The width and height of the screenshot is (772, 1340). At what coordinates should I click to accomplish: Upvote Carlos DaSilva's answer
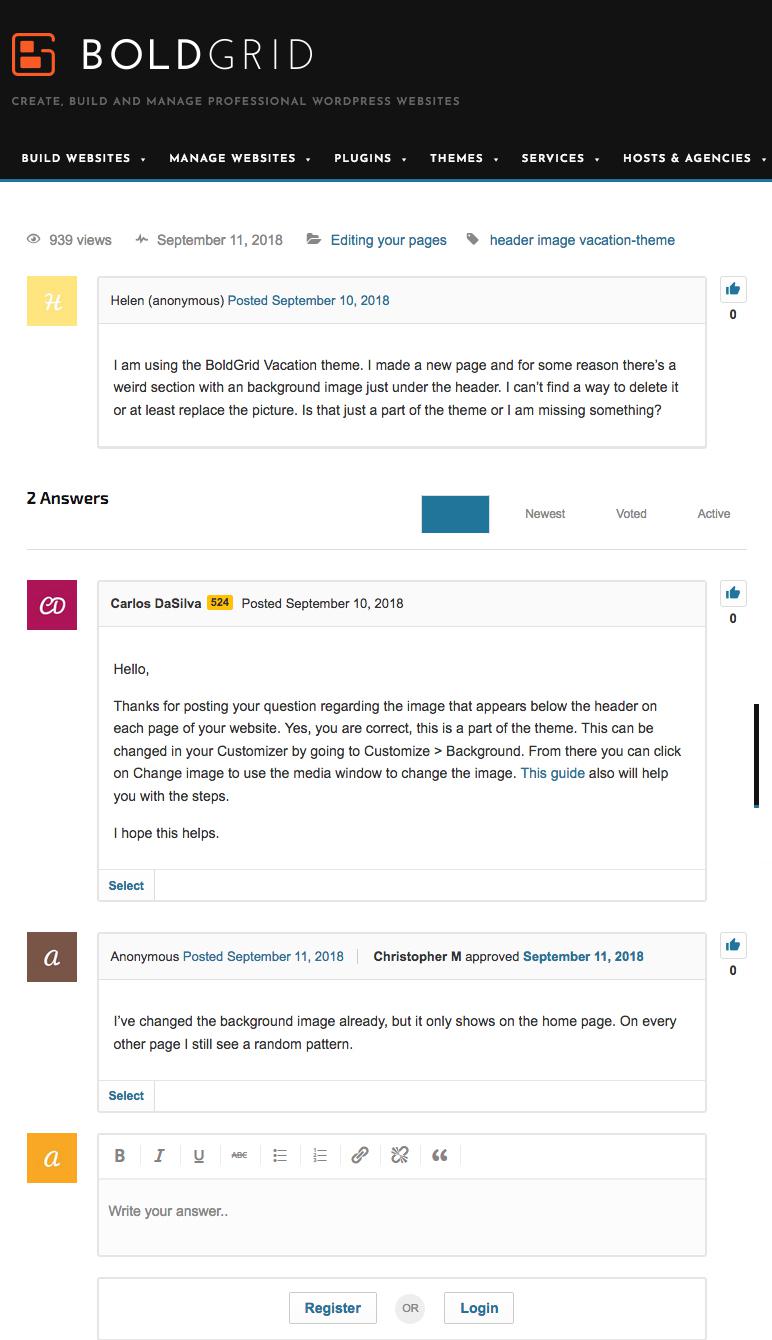(x=733, y=593)
